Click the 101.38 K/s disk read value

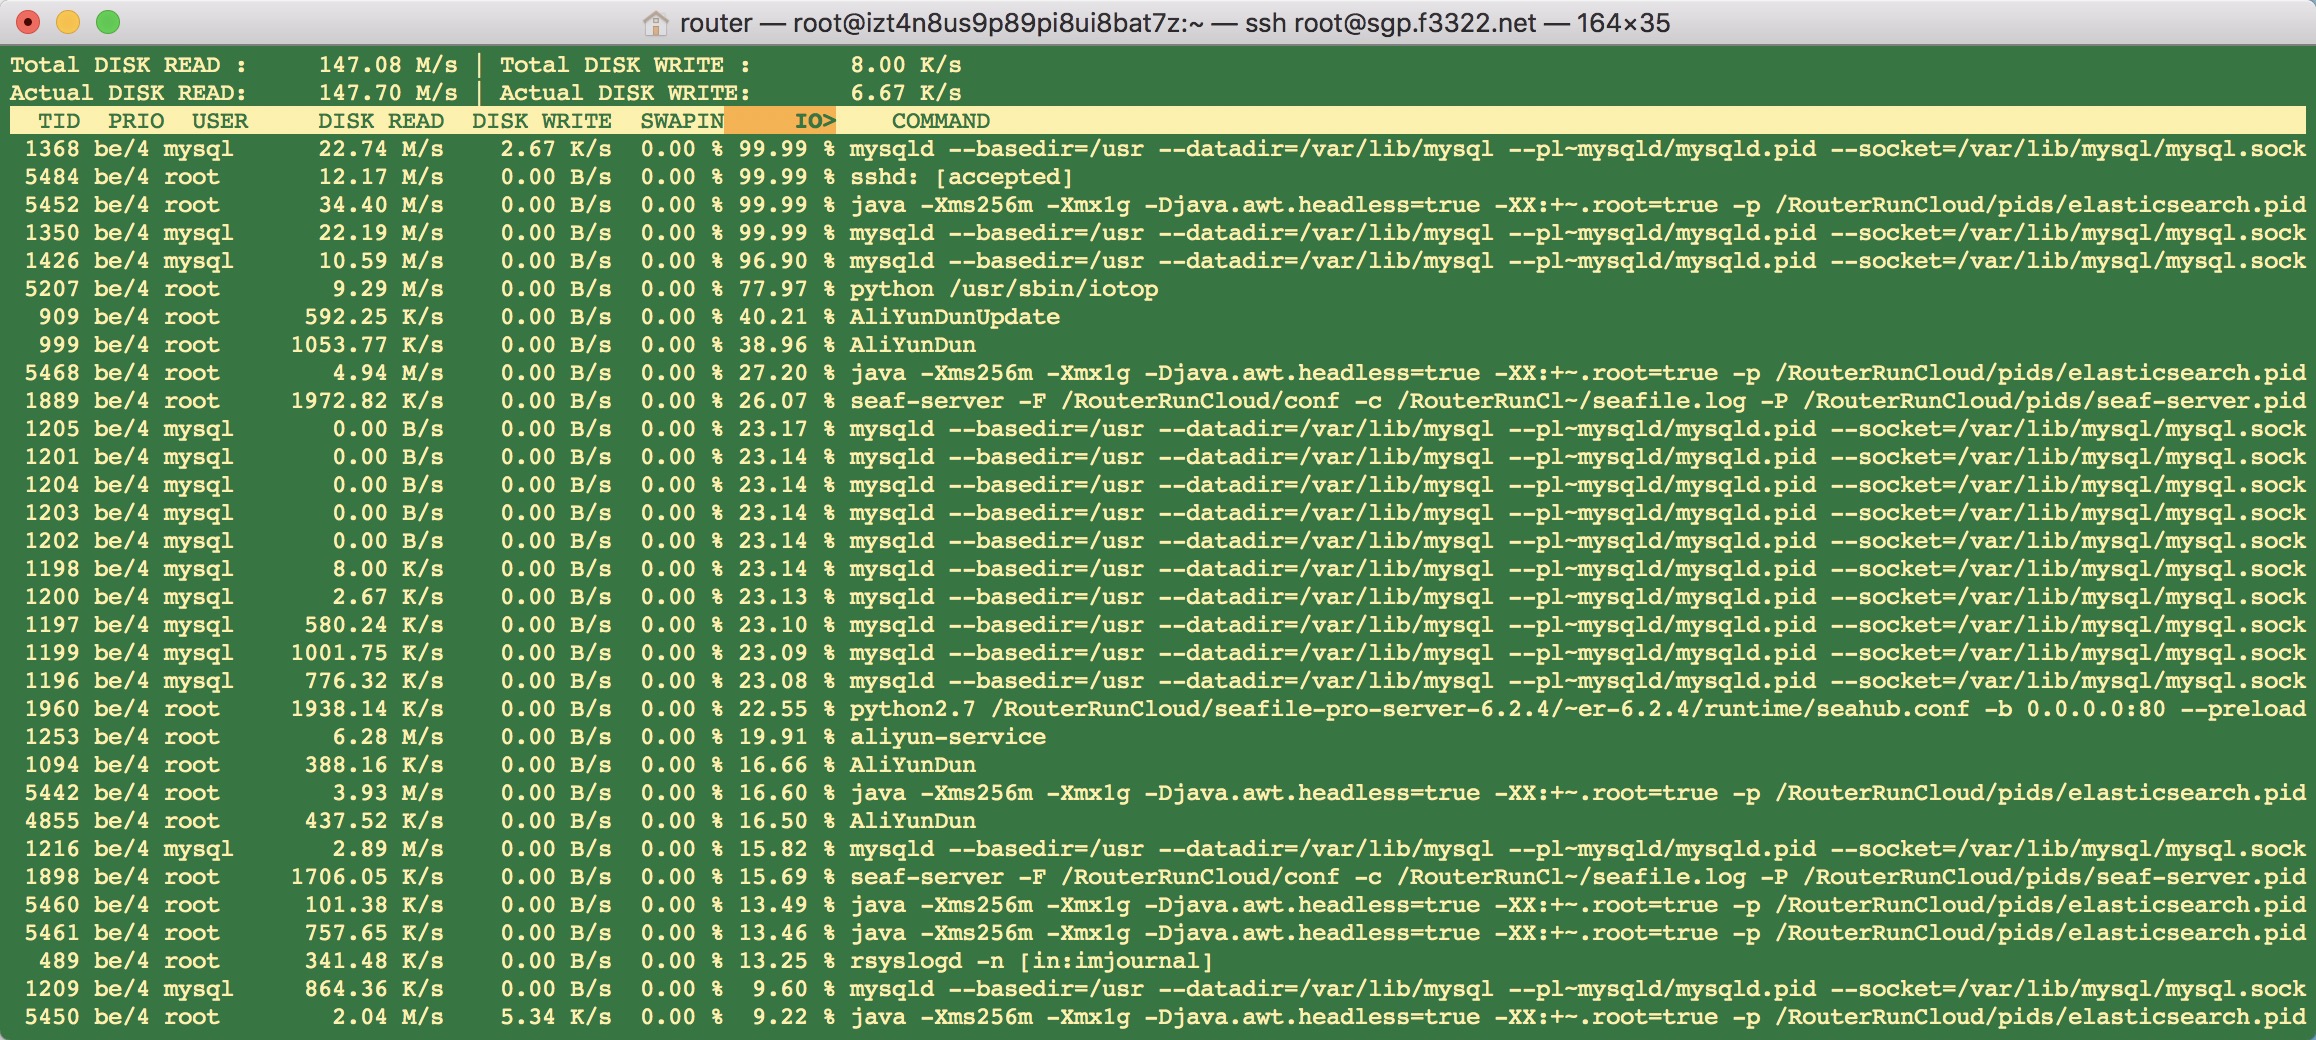point(374,905)
